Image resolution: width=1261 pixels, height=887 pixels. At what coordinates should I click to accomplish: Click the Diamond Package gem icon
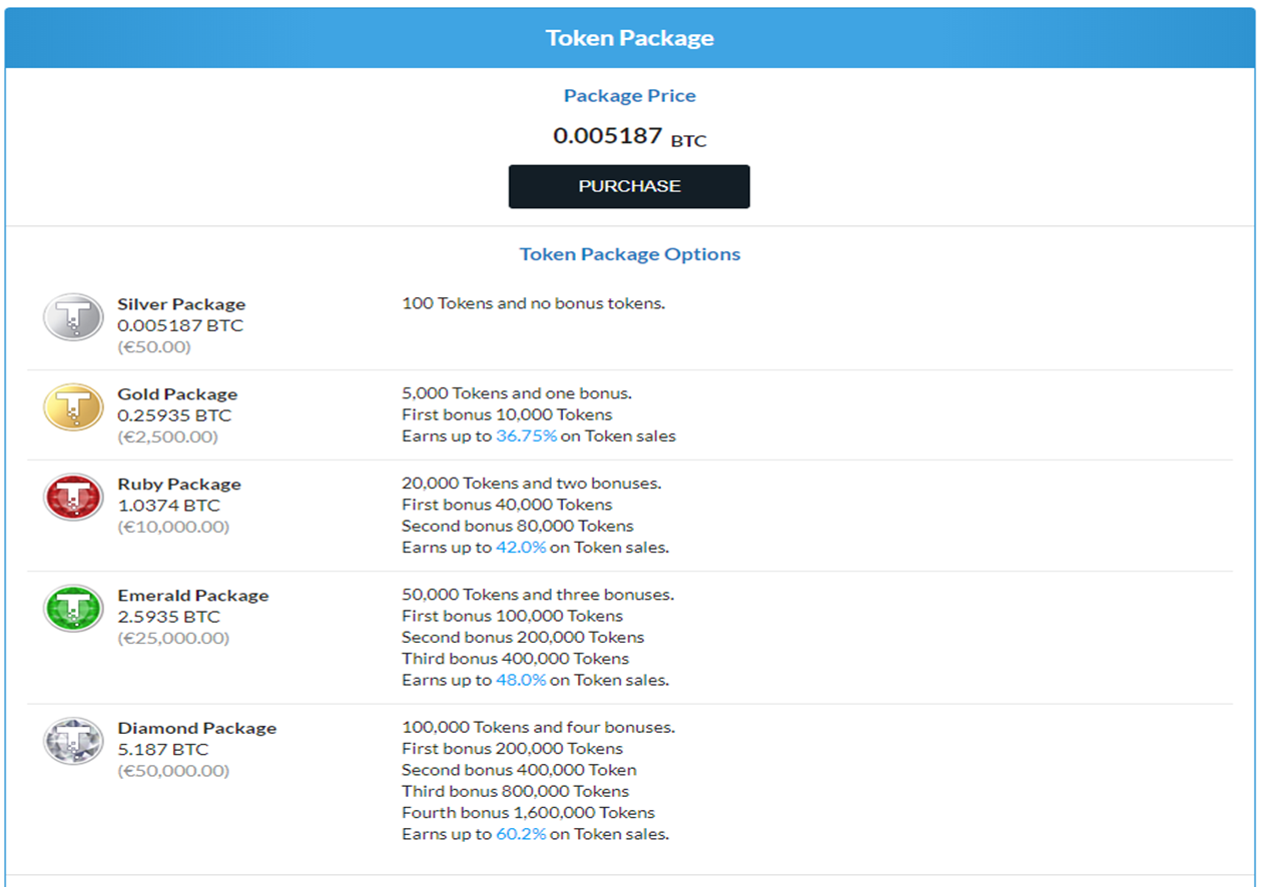point(73,741)
